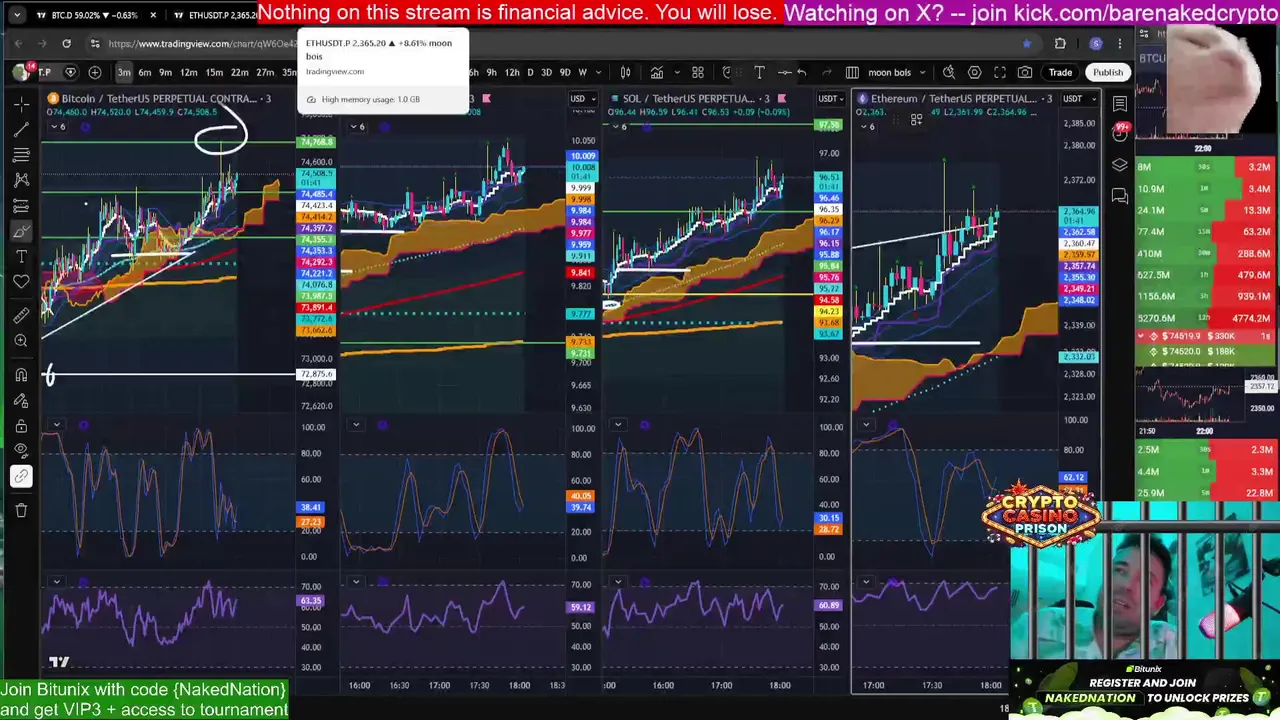This screenshot has width=1280, height=720.
Task: Select the brush drawing tool
Action: pyautogui.click(x=21, y=231)
